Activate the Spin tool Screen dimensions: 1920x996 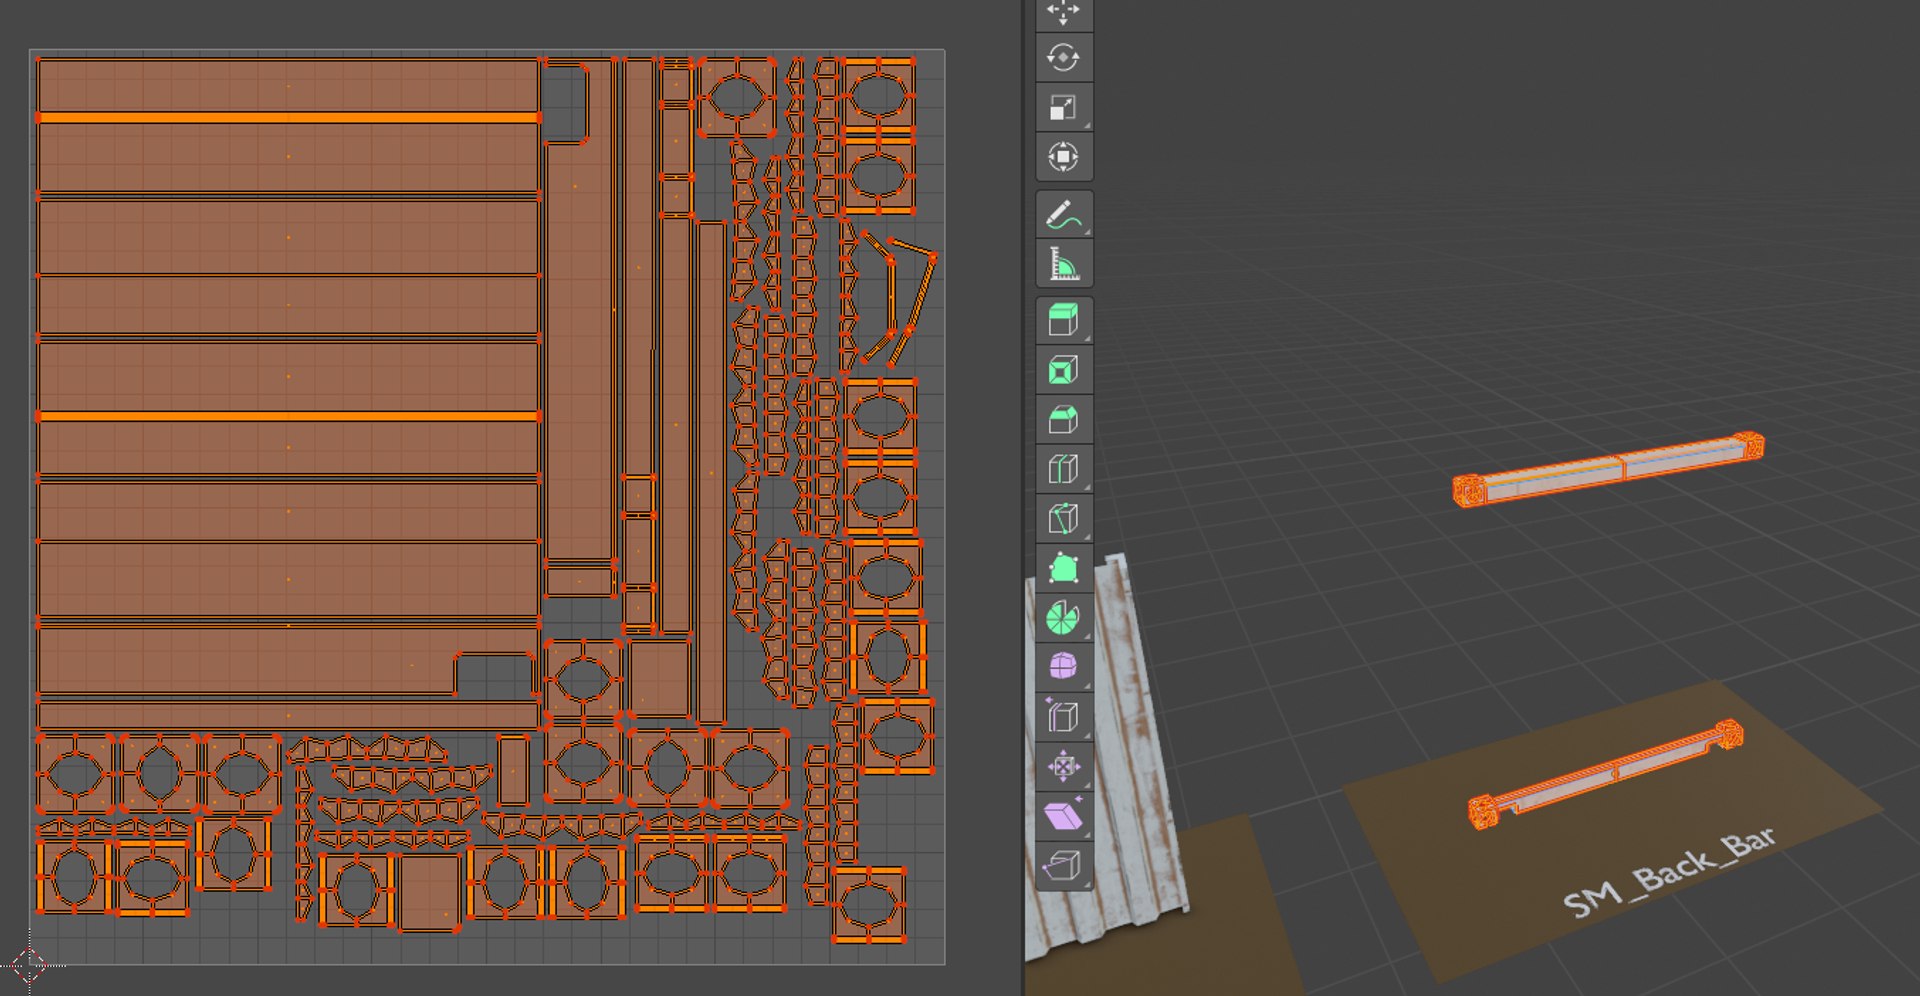point(1063,618)
